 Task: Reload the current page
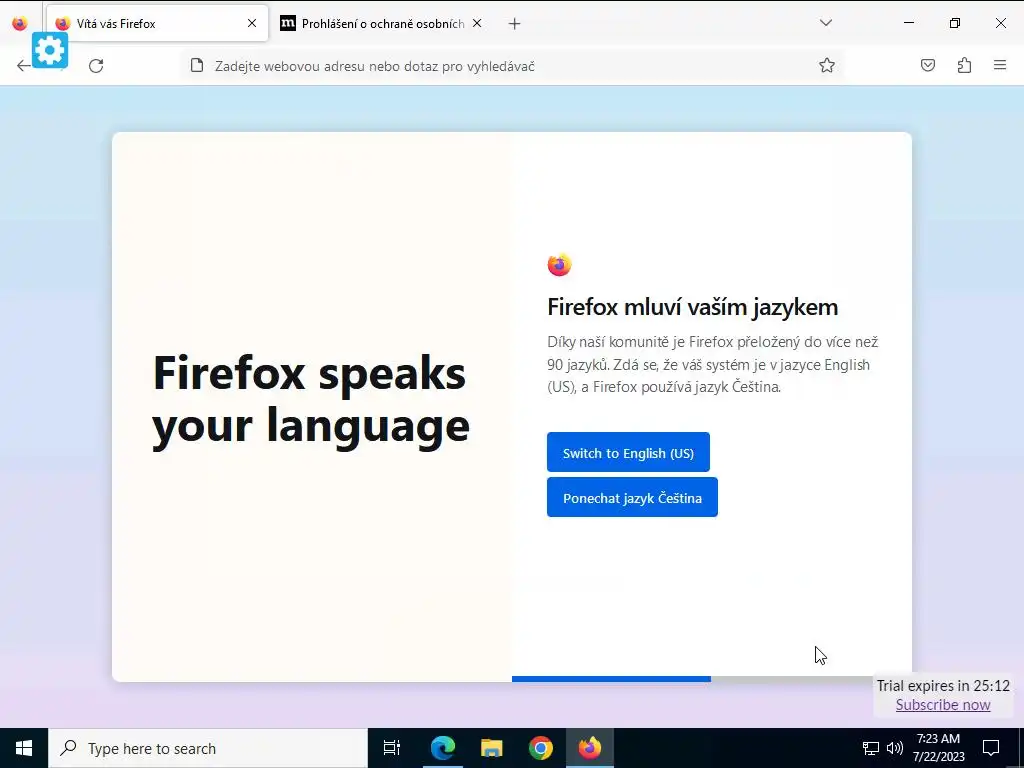click(96, 65)
